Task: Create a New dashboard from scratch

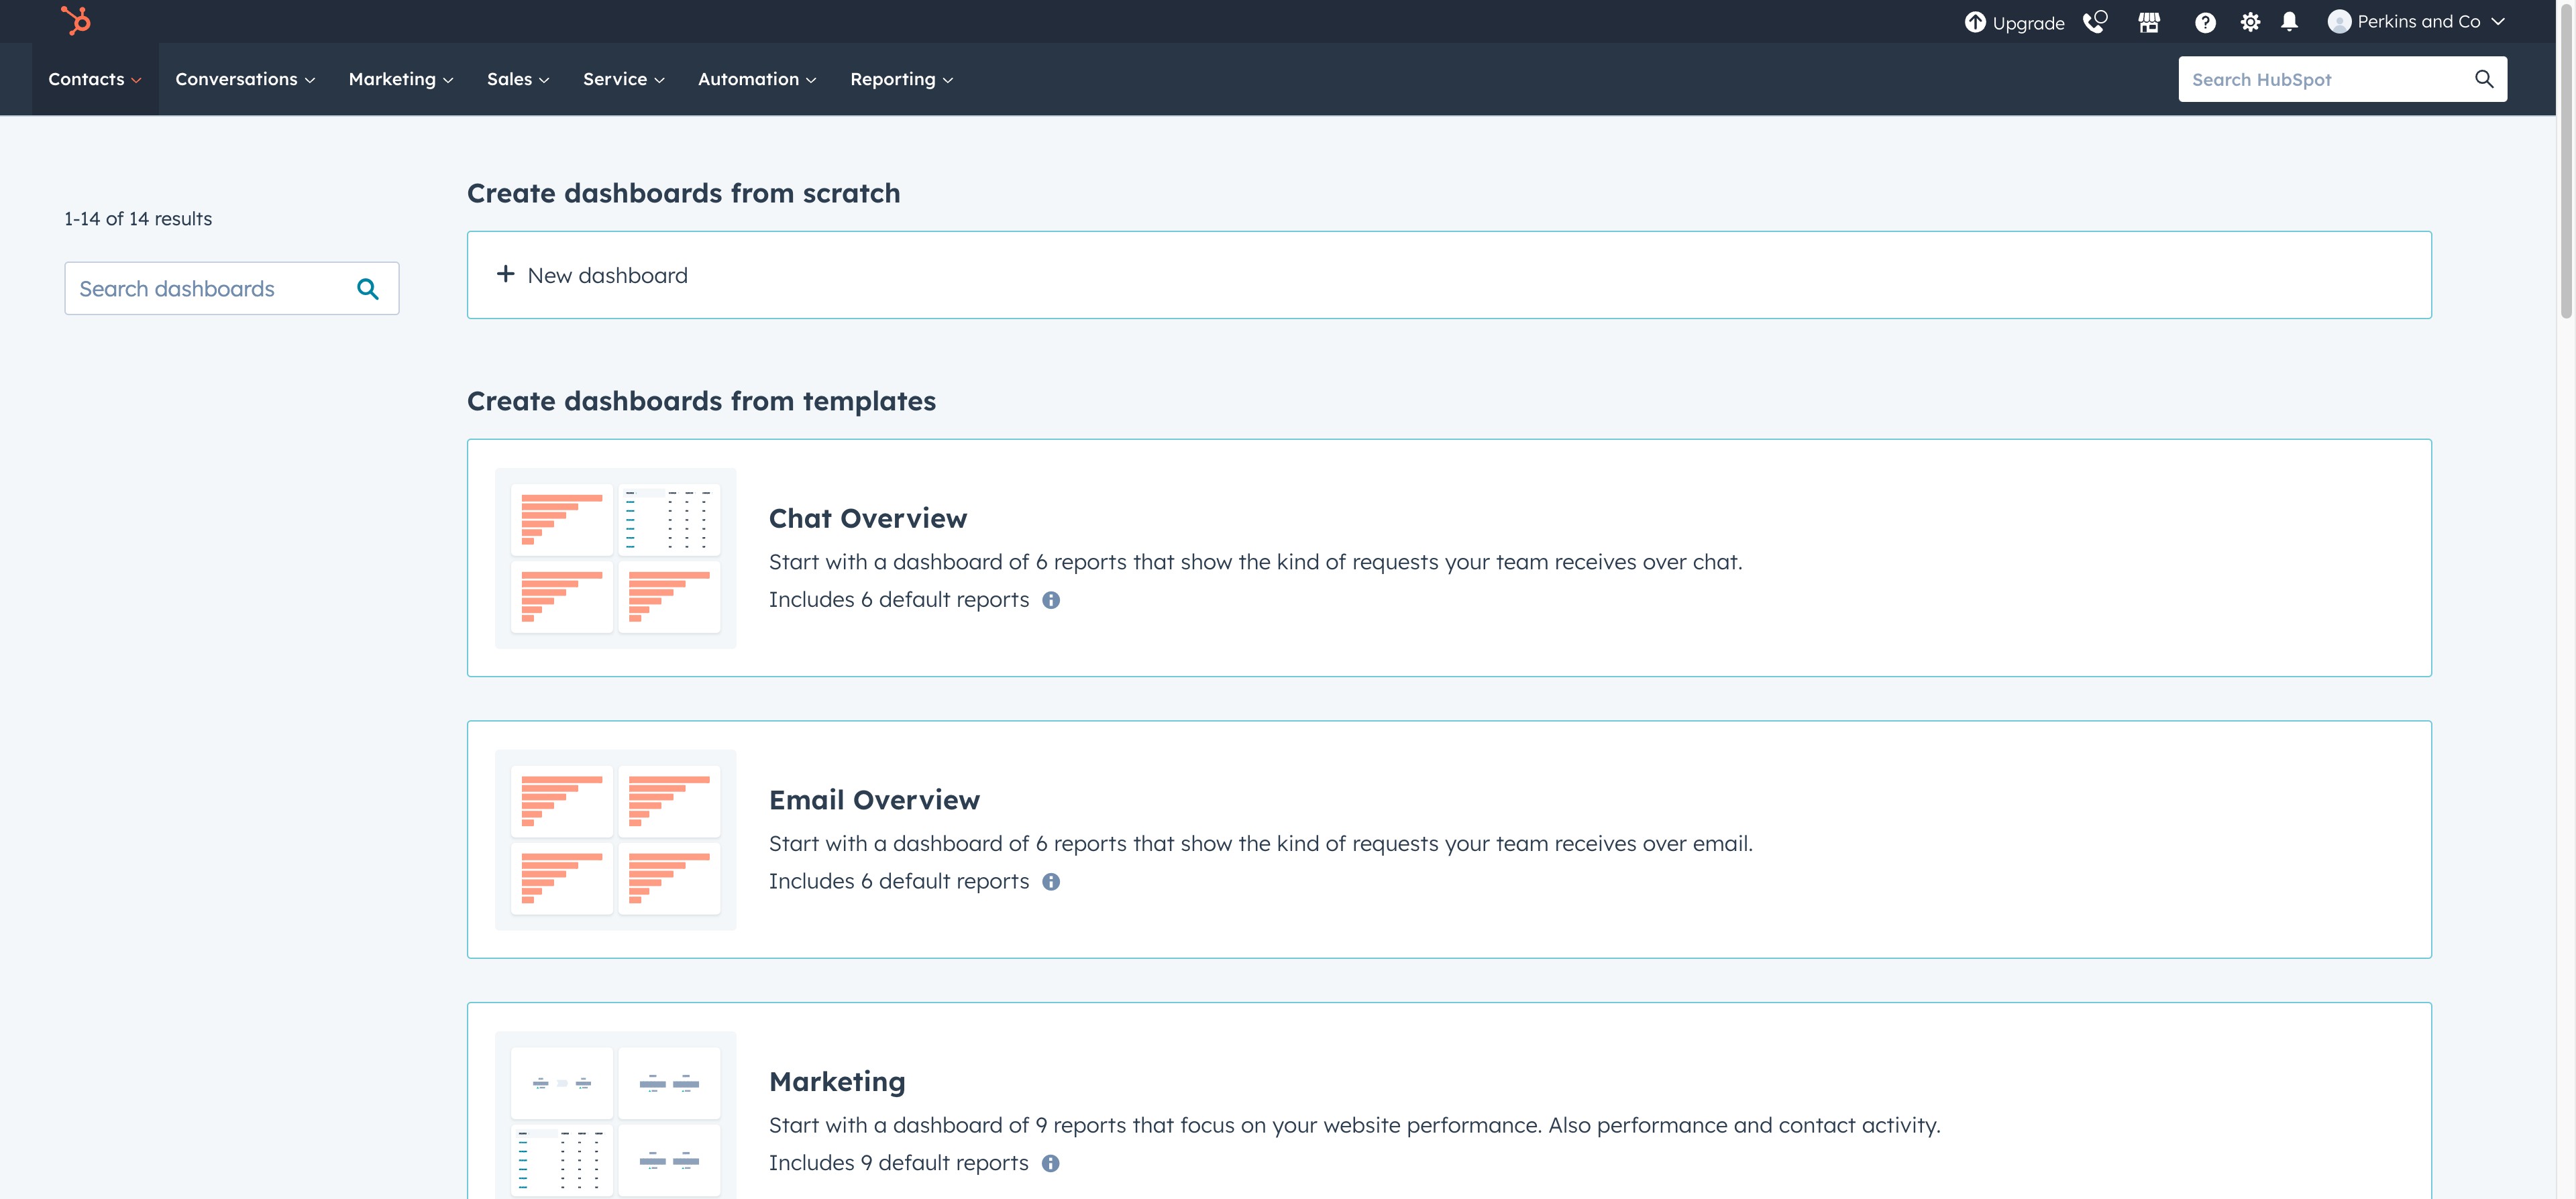Action: (607, 275)
